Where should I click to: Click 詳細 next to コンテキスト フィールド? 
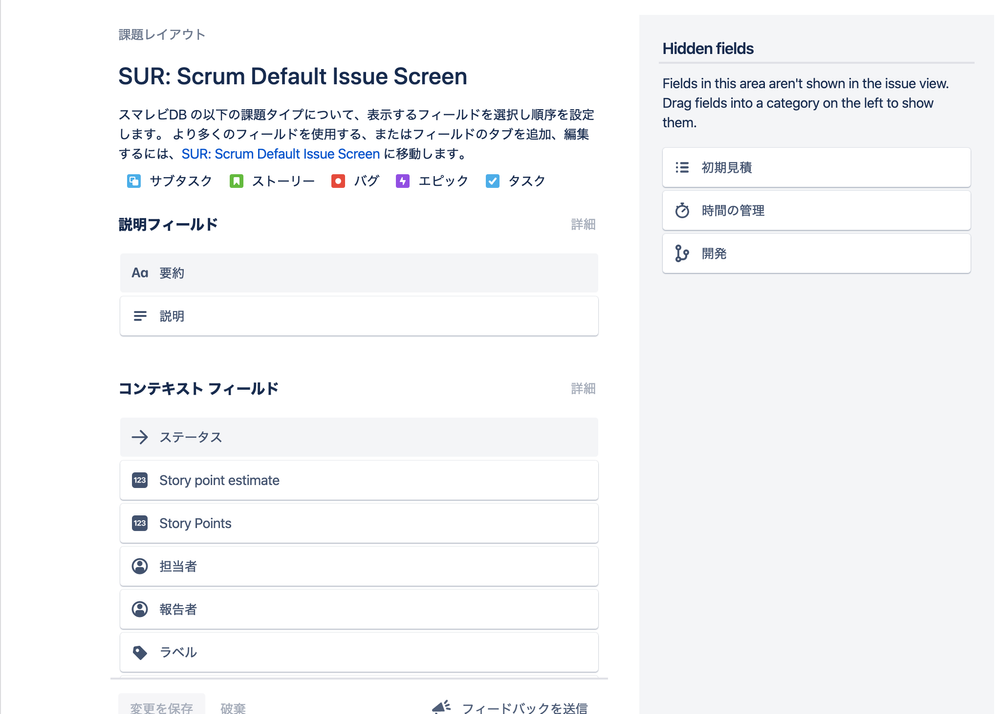(x=583, y=389)
